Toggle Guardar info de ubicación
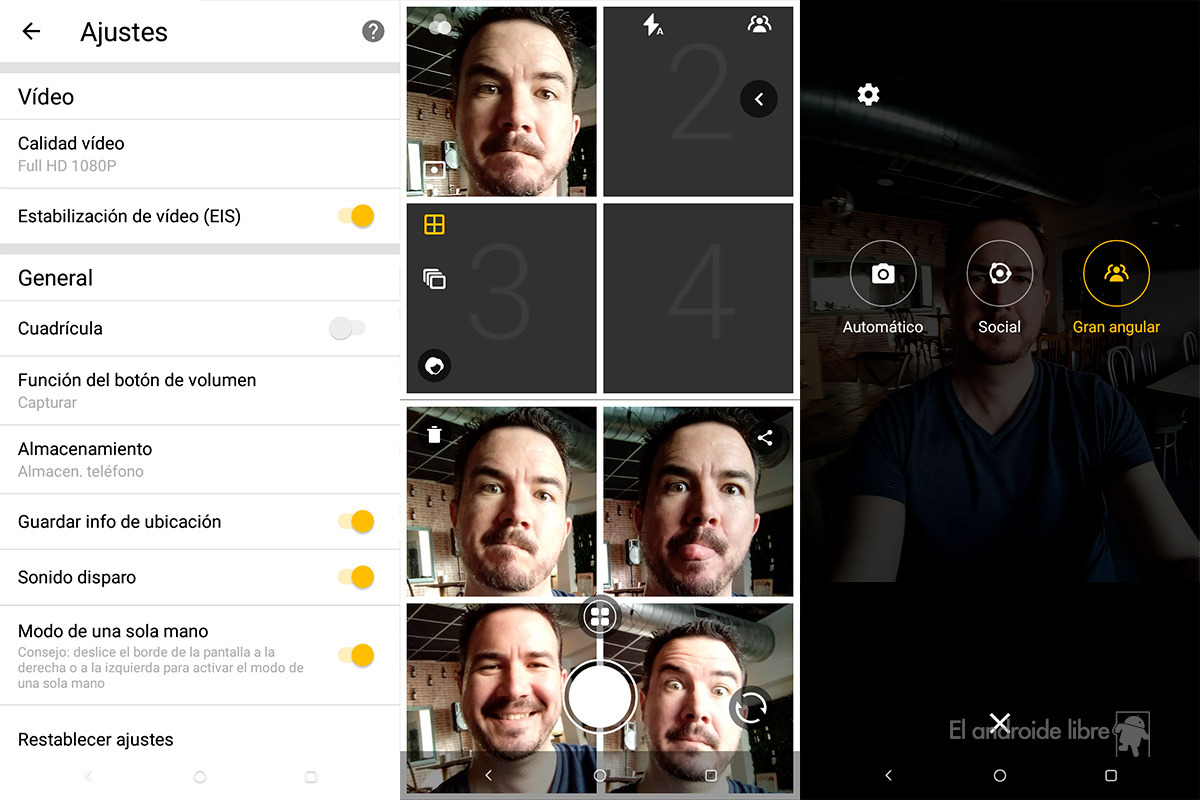Image resolution: width=1200 pixels, height=800 pixels. [x=355, y=521]
